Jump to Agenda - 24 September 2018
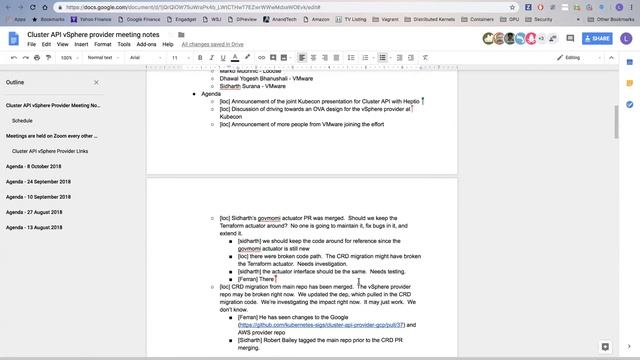 38,182
